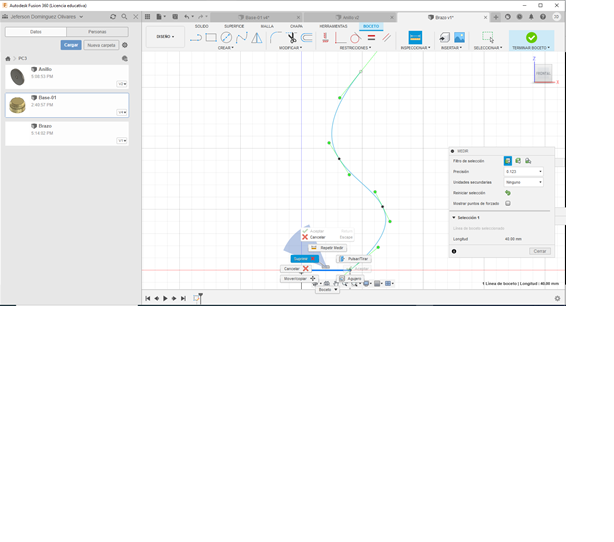The image size is (614, 542).
Task: Apply the Equal constraint
Action: [x=371, y=38]
